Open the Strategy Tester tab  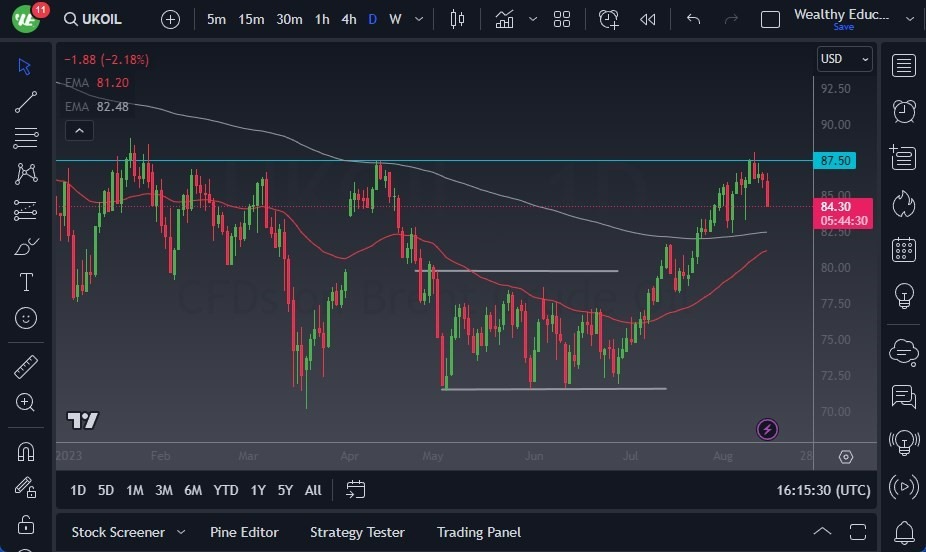[357, 532]
